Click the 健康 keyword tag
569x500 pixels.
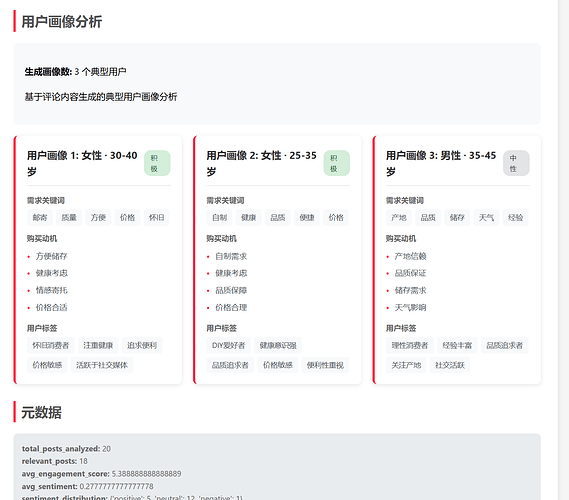click(x=249, y=218)
